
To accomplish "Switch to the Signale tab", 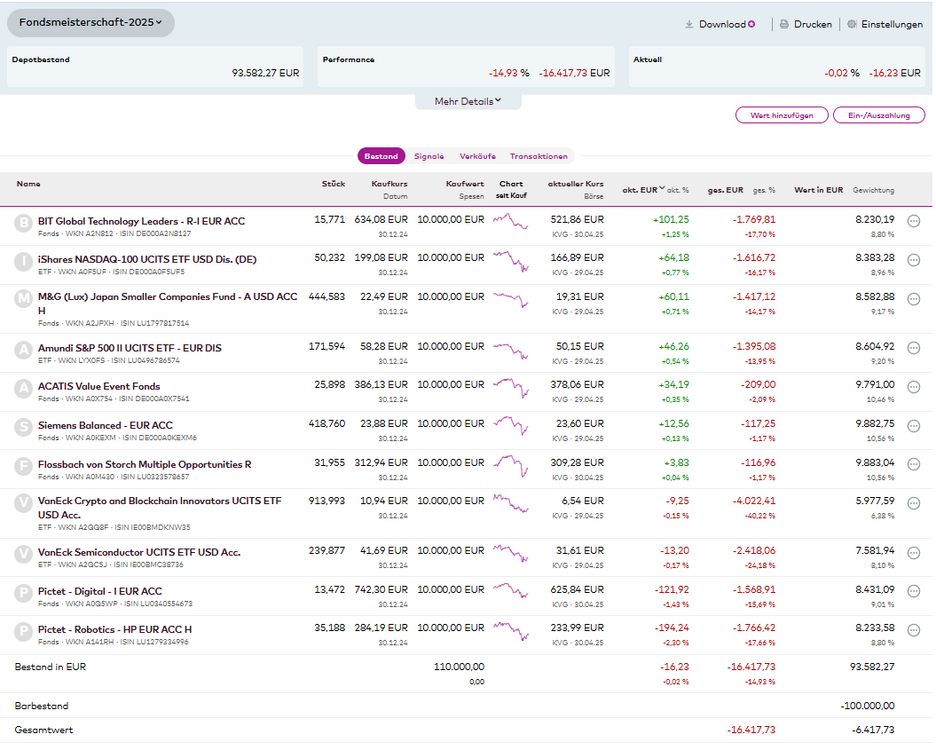I will [429, 156].
